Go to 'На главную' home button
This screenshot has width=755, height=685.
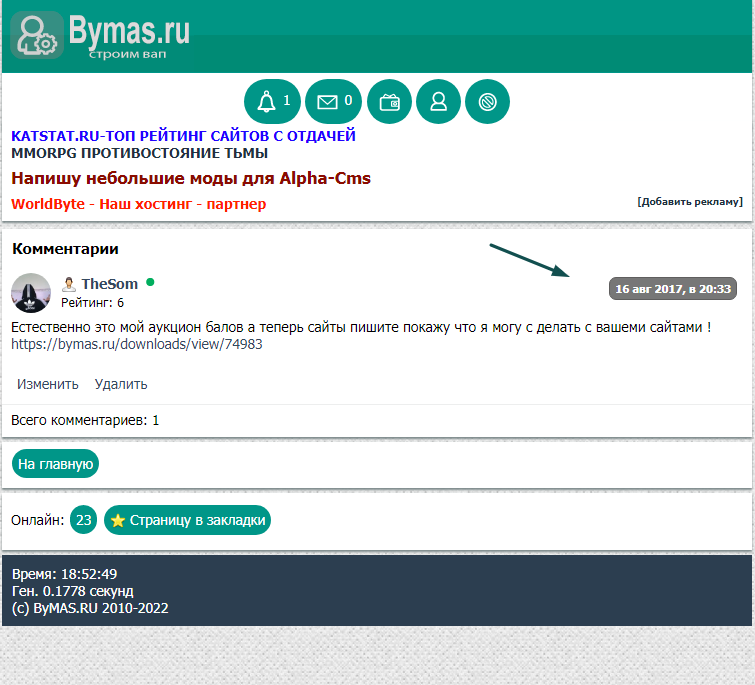55,463
